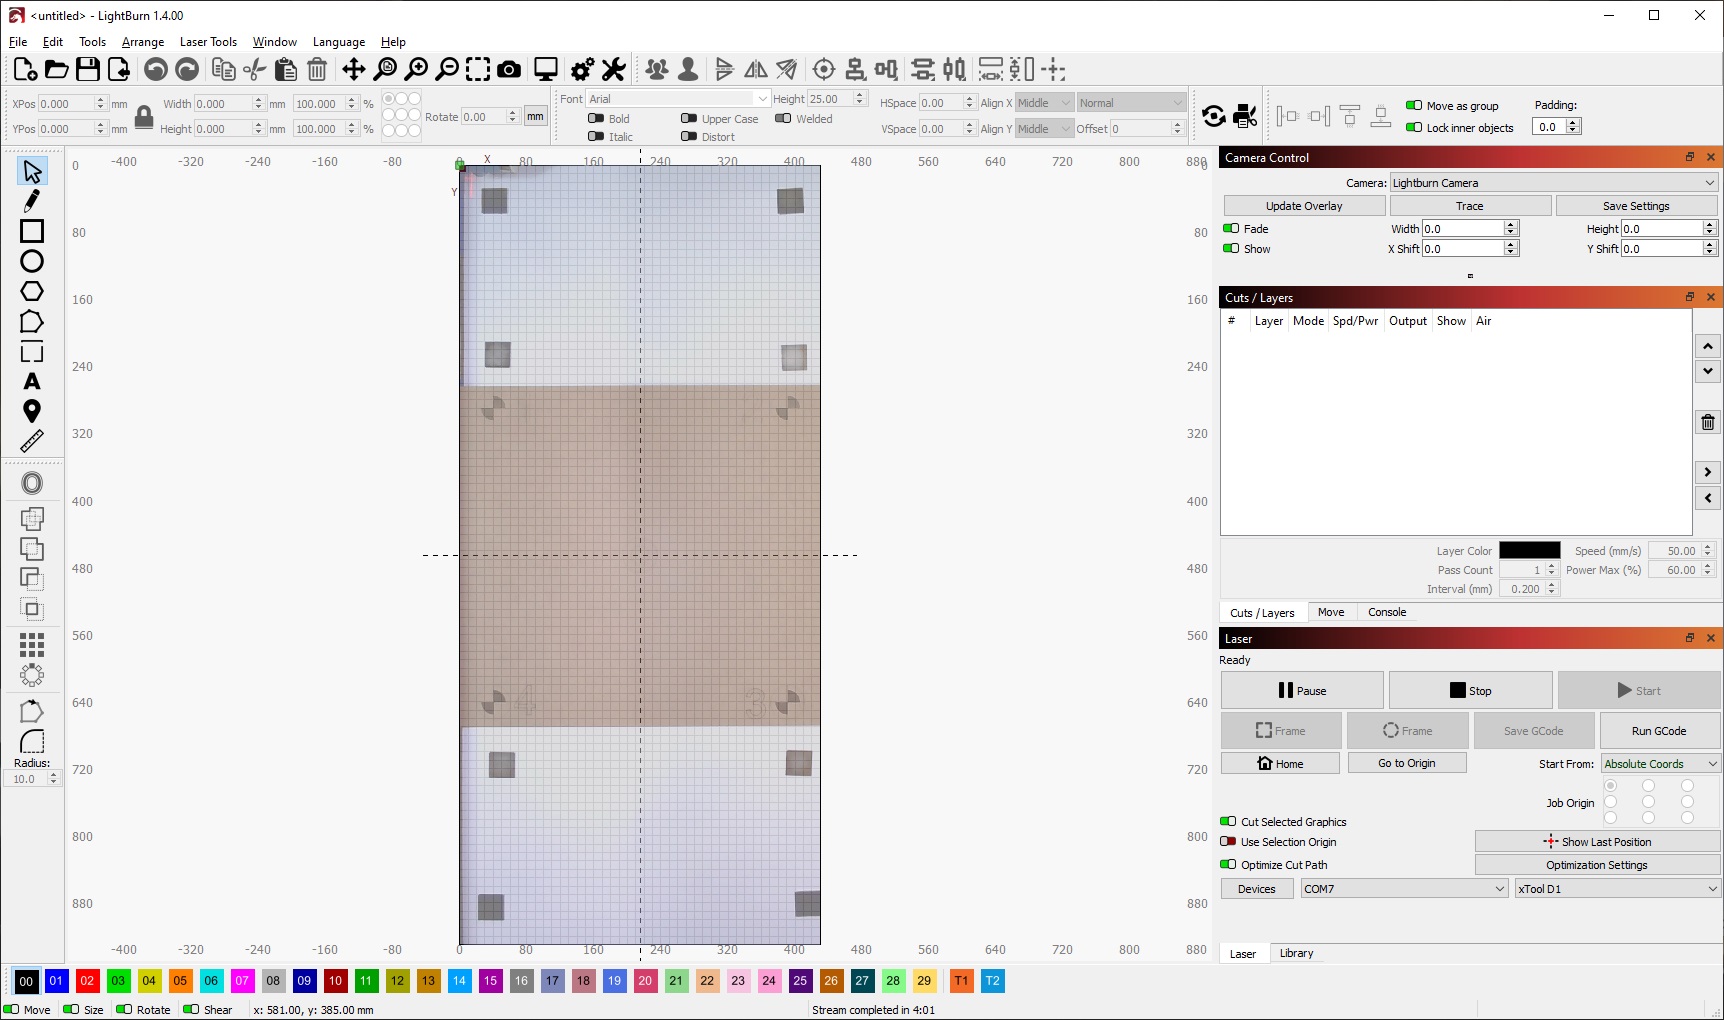The height and width of the screenshot is (1020, 1724).
Task: Click the XPos input field
Action: point(72,103)
